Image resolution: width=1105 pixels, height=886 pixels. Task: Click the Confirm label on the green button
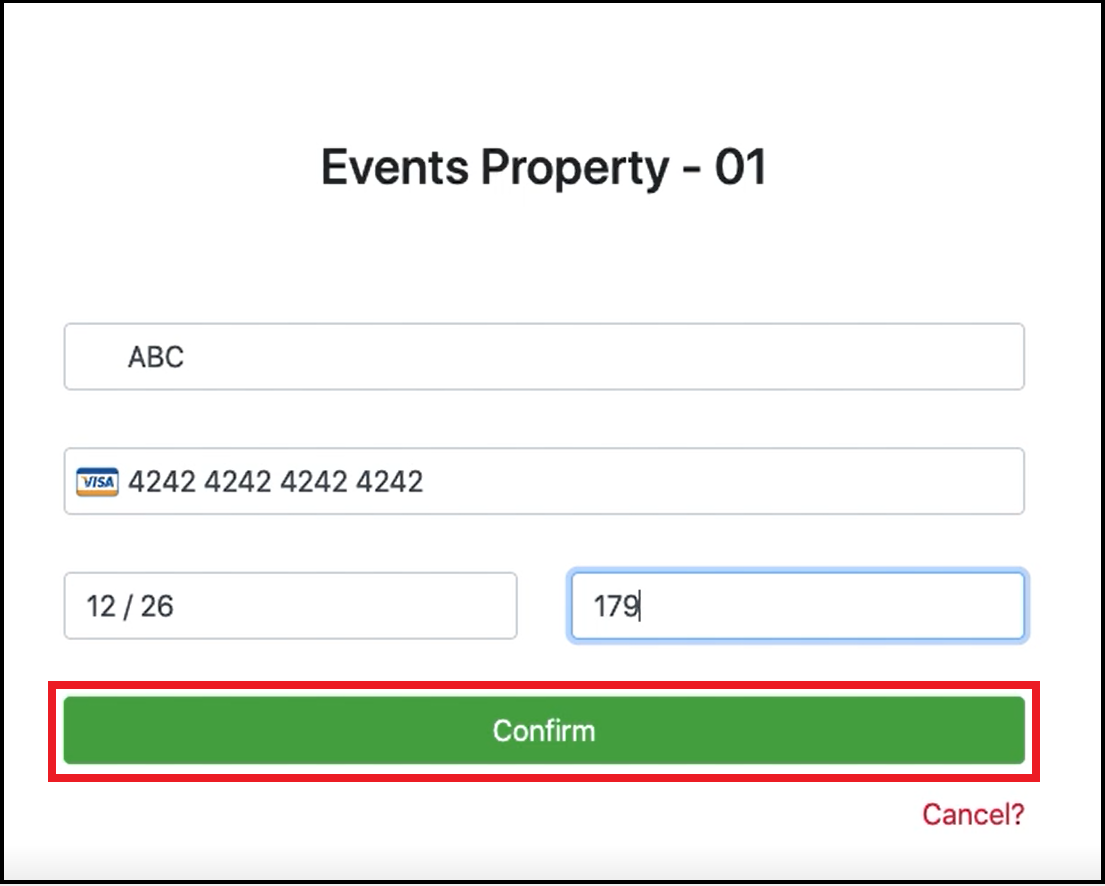[x=543, y=731]
